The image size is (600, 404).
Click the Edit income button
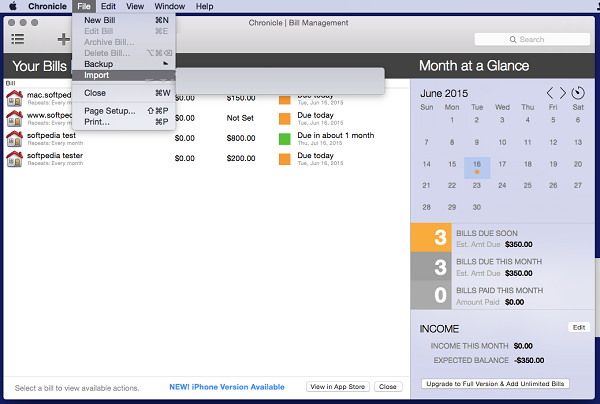click(x=579, y=327)
